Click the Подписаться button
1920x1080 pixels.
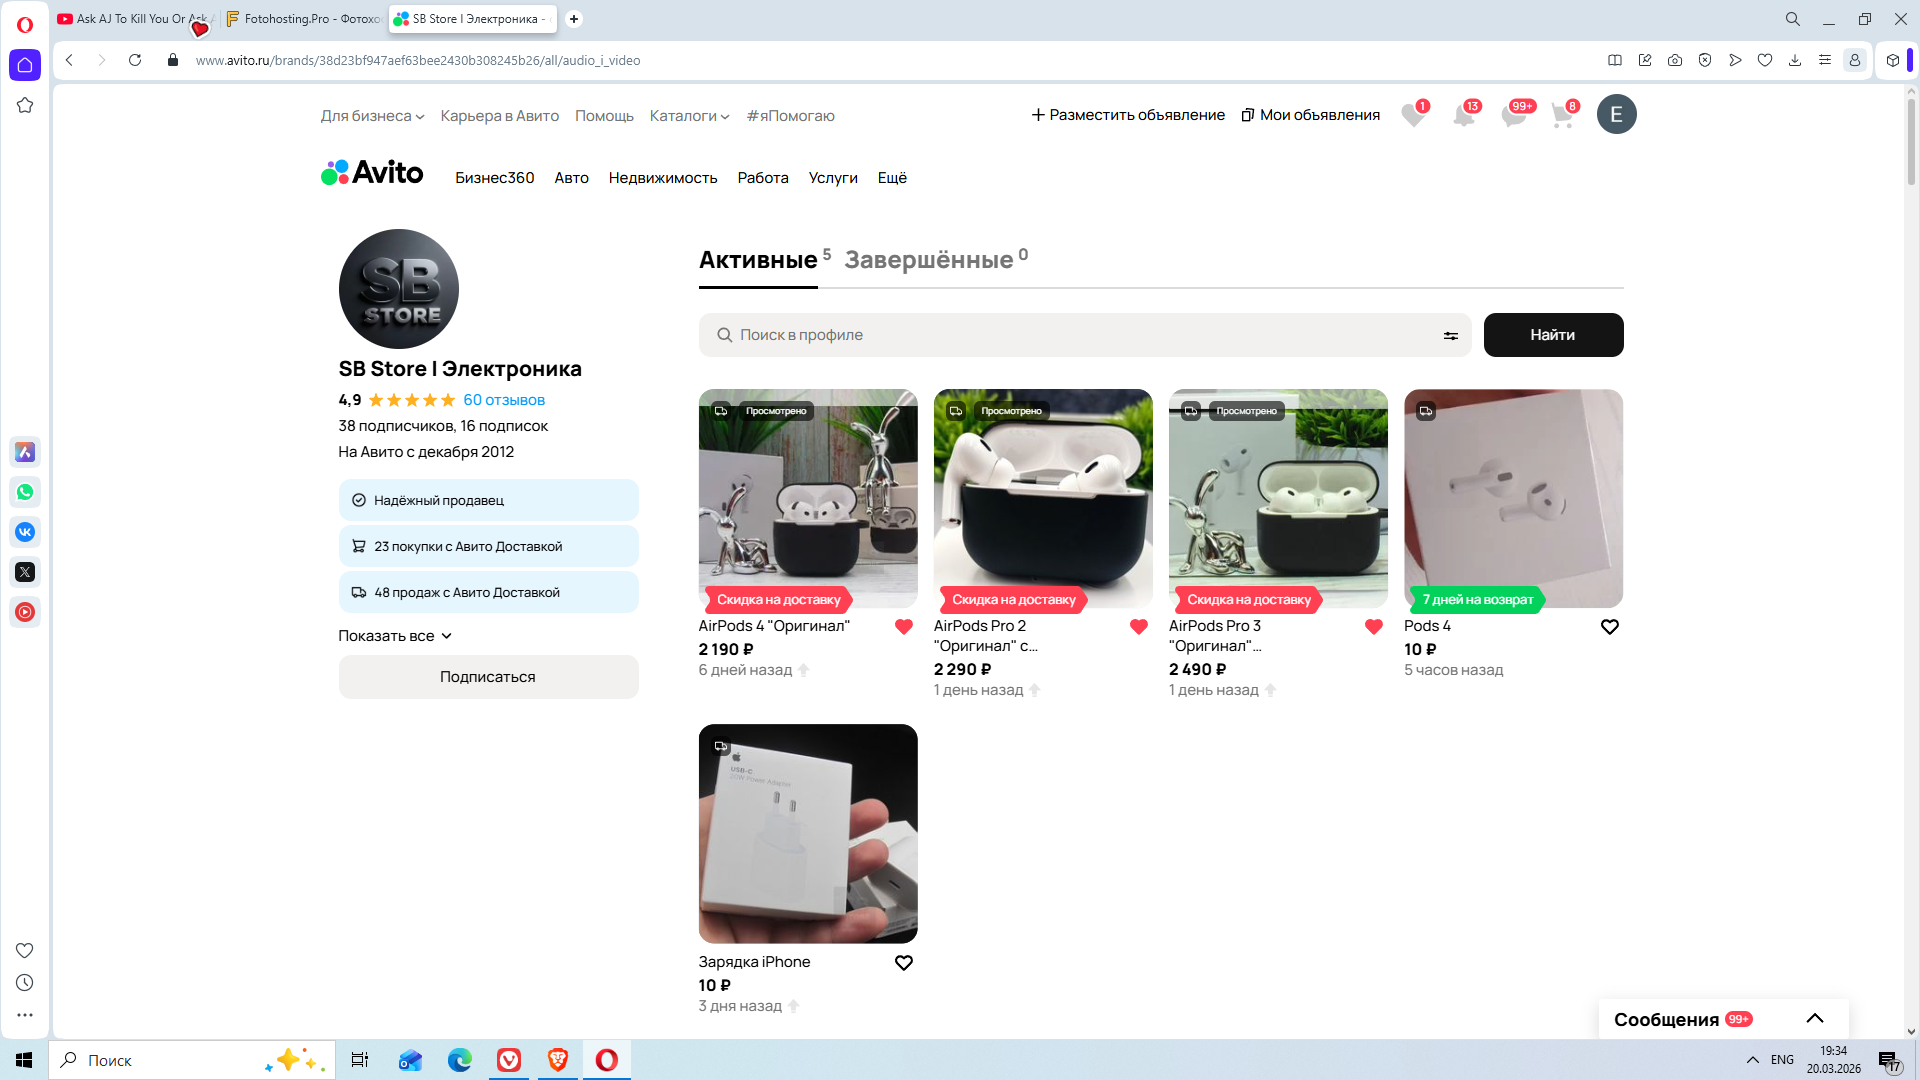[x=488, y=677]
